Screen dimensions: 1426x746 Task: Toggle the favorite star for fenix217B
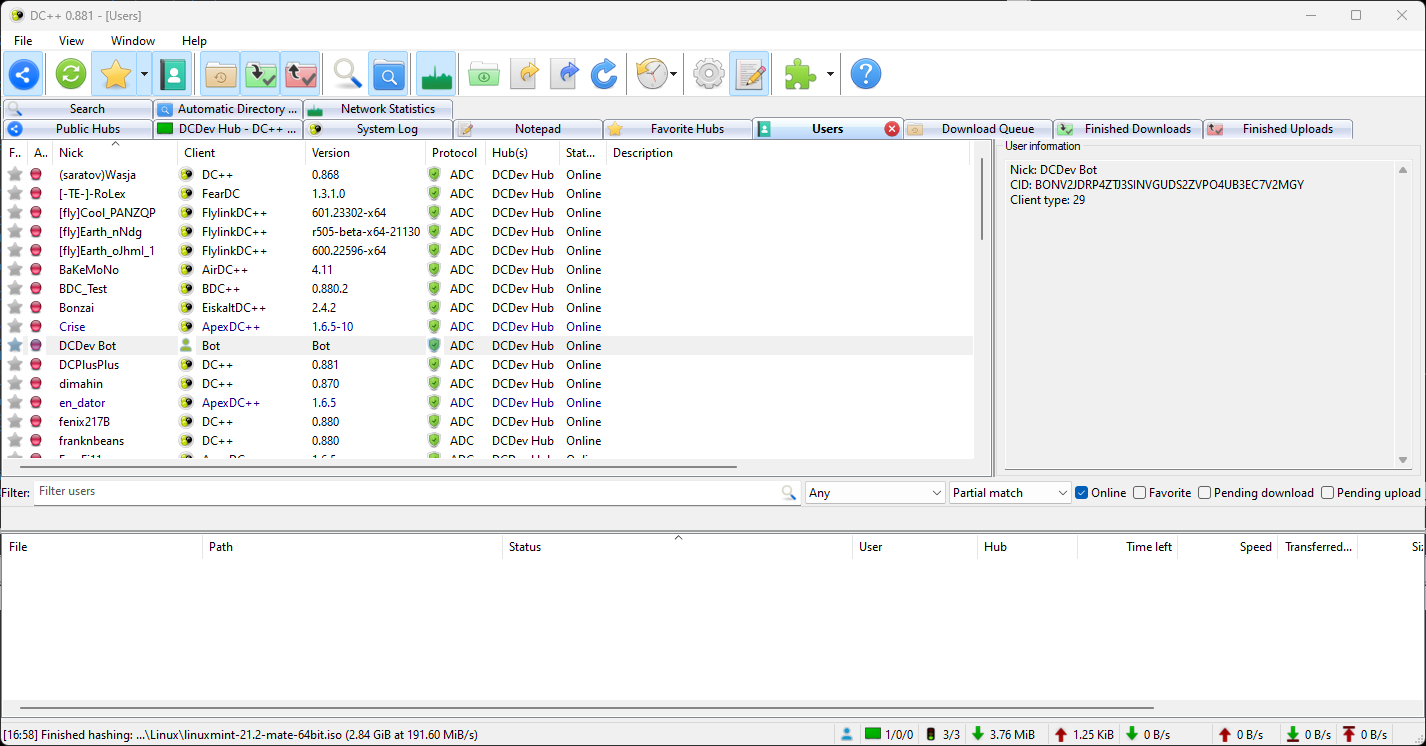coord(15,421)
